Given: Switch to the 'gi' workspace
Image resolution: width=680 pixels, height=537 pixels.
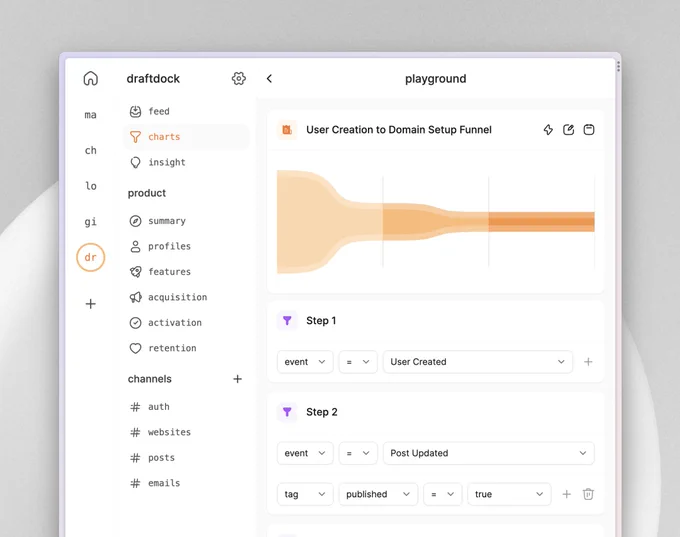Looking at the screenshot, I should click(91, 222).
